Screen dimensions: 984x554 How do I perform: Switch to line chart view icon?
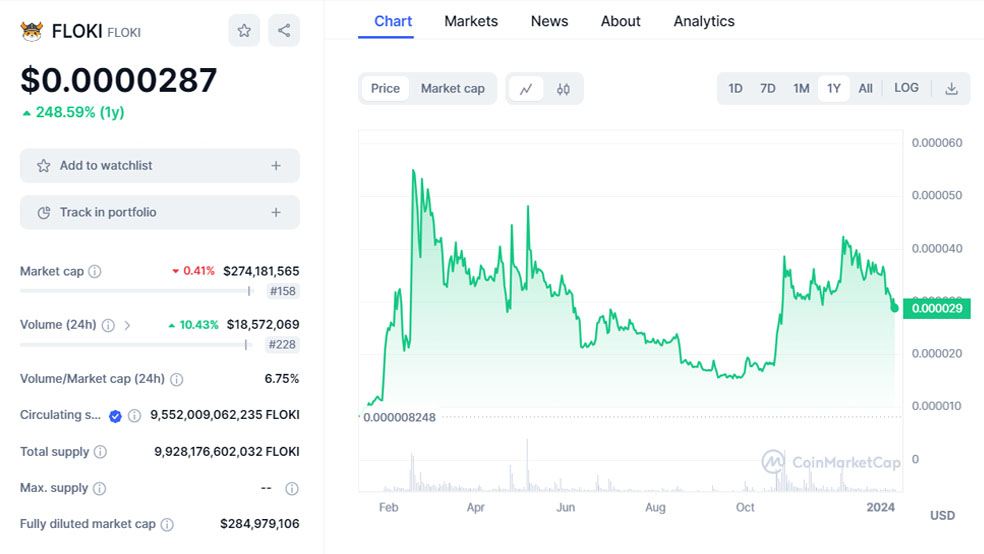click(526, 89)
